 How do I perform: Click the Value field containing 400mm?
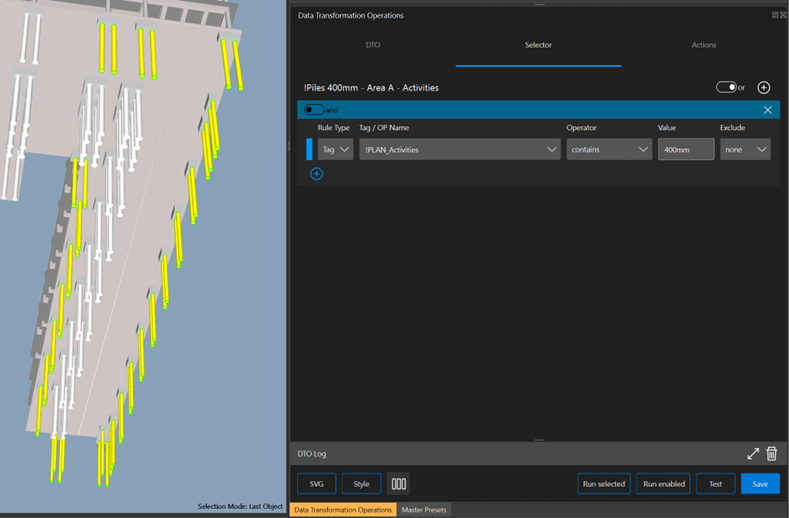[x=686, y=149]
